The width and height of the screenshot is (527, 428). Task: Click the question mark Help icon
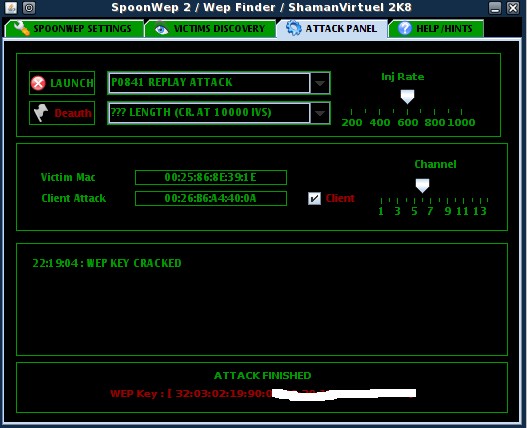(405, 28)
